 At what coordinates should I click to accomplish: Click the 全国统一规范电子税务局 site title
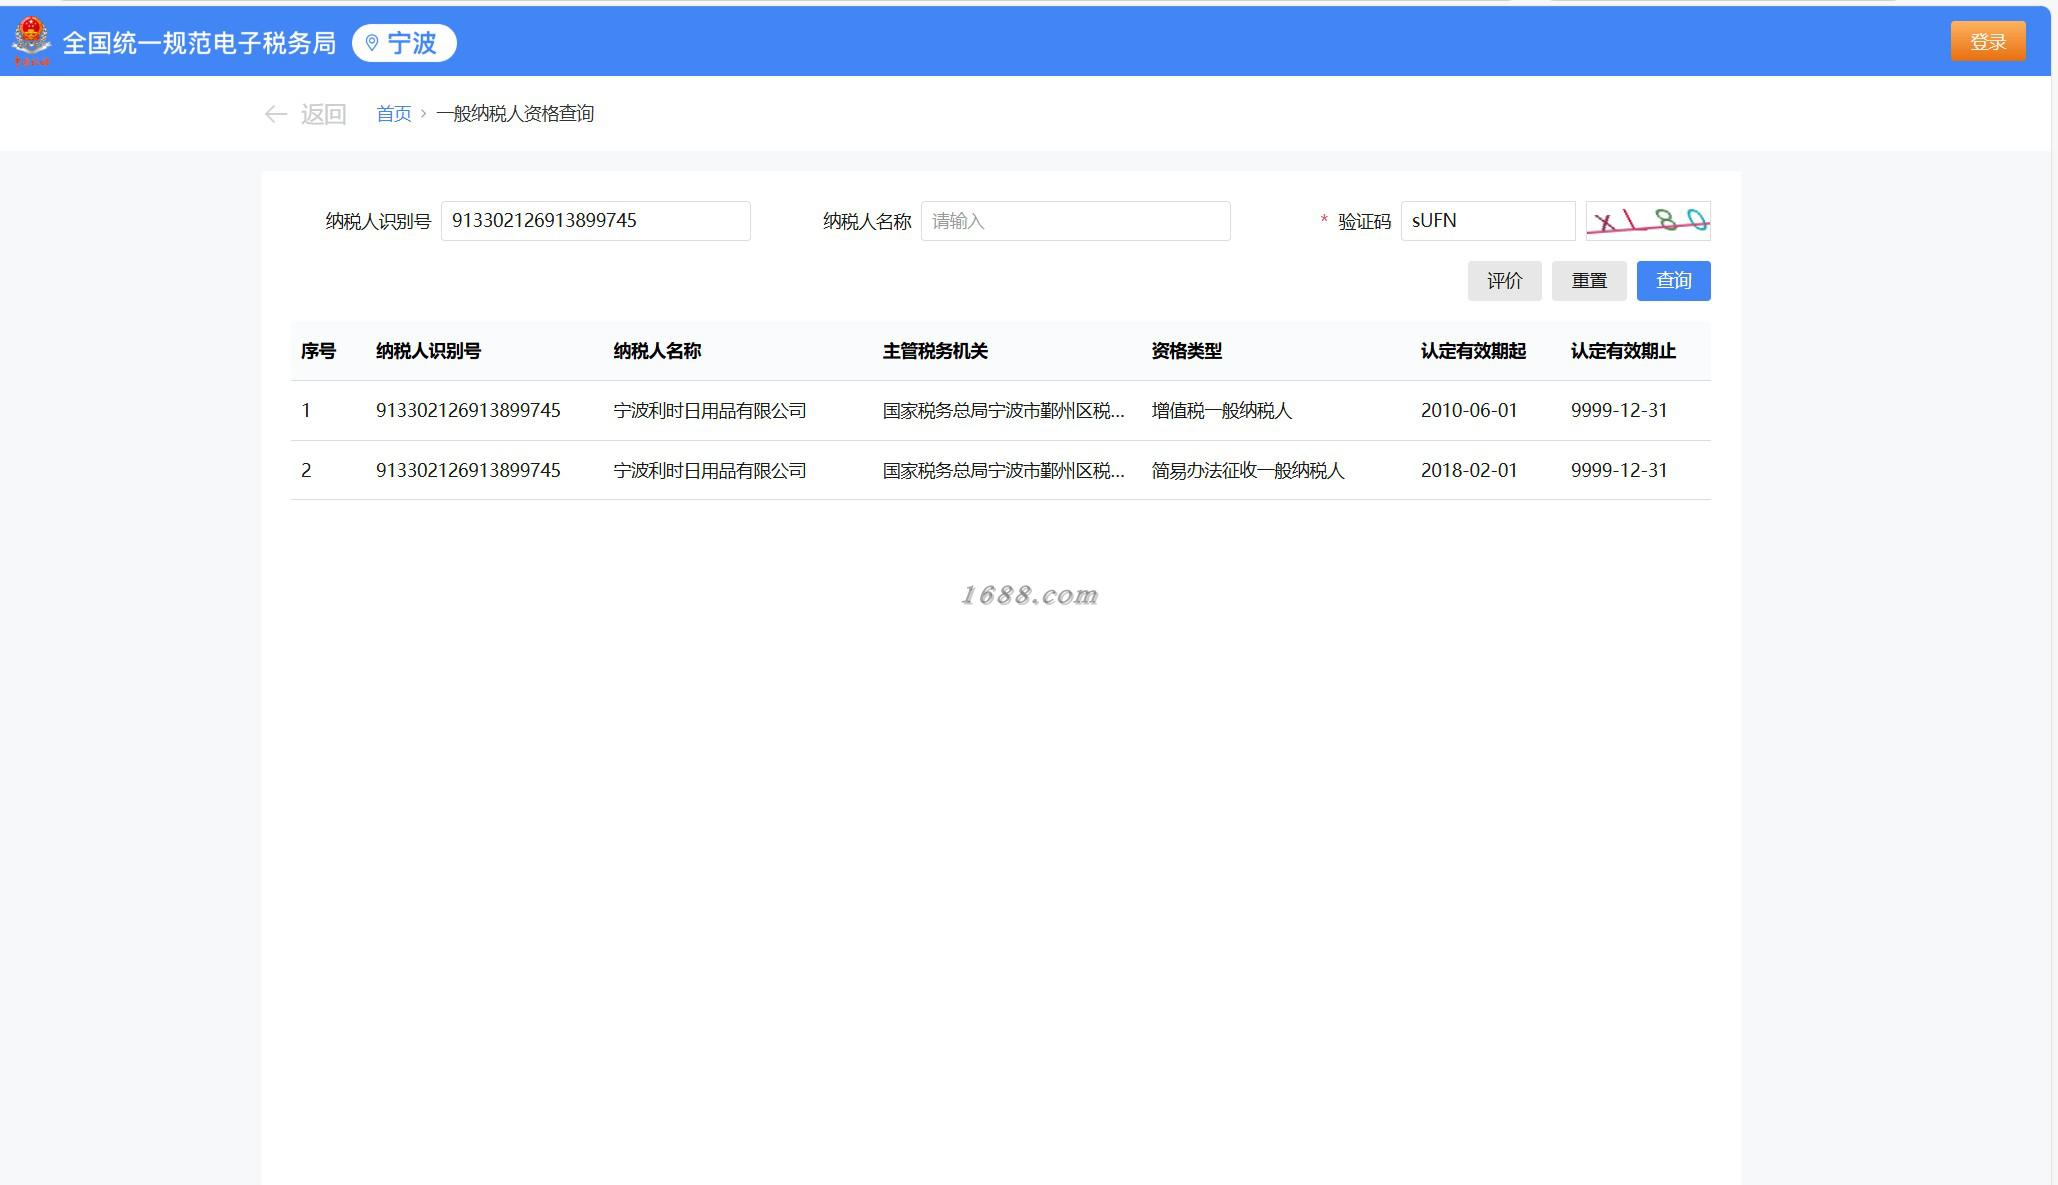[x=199, y=43]
